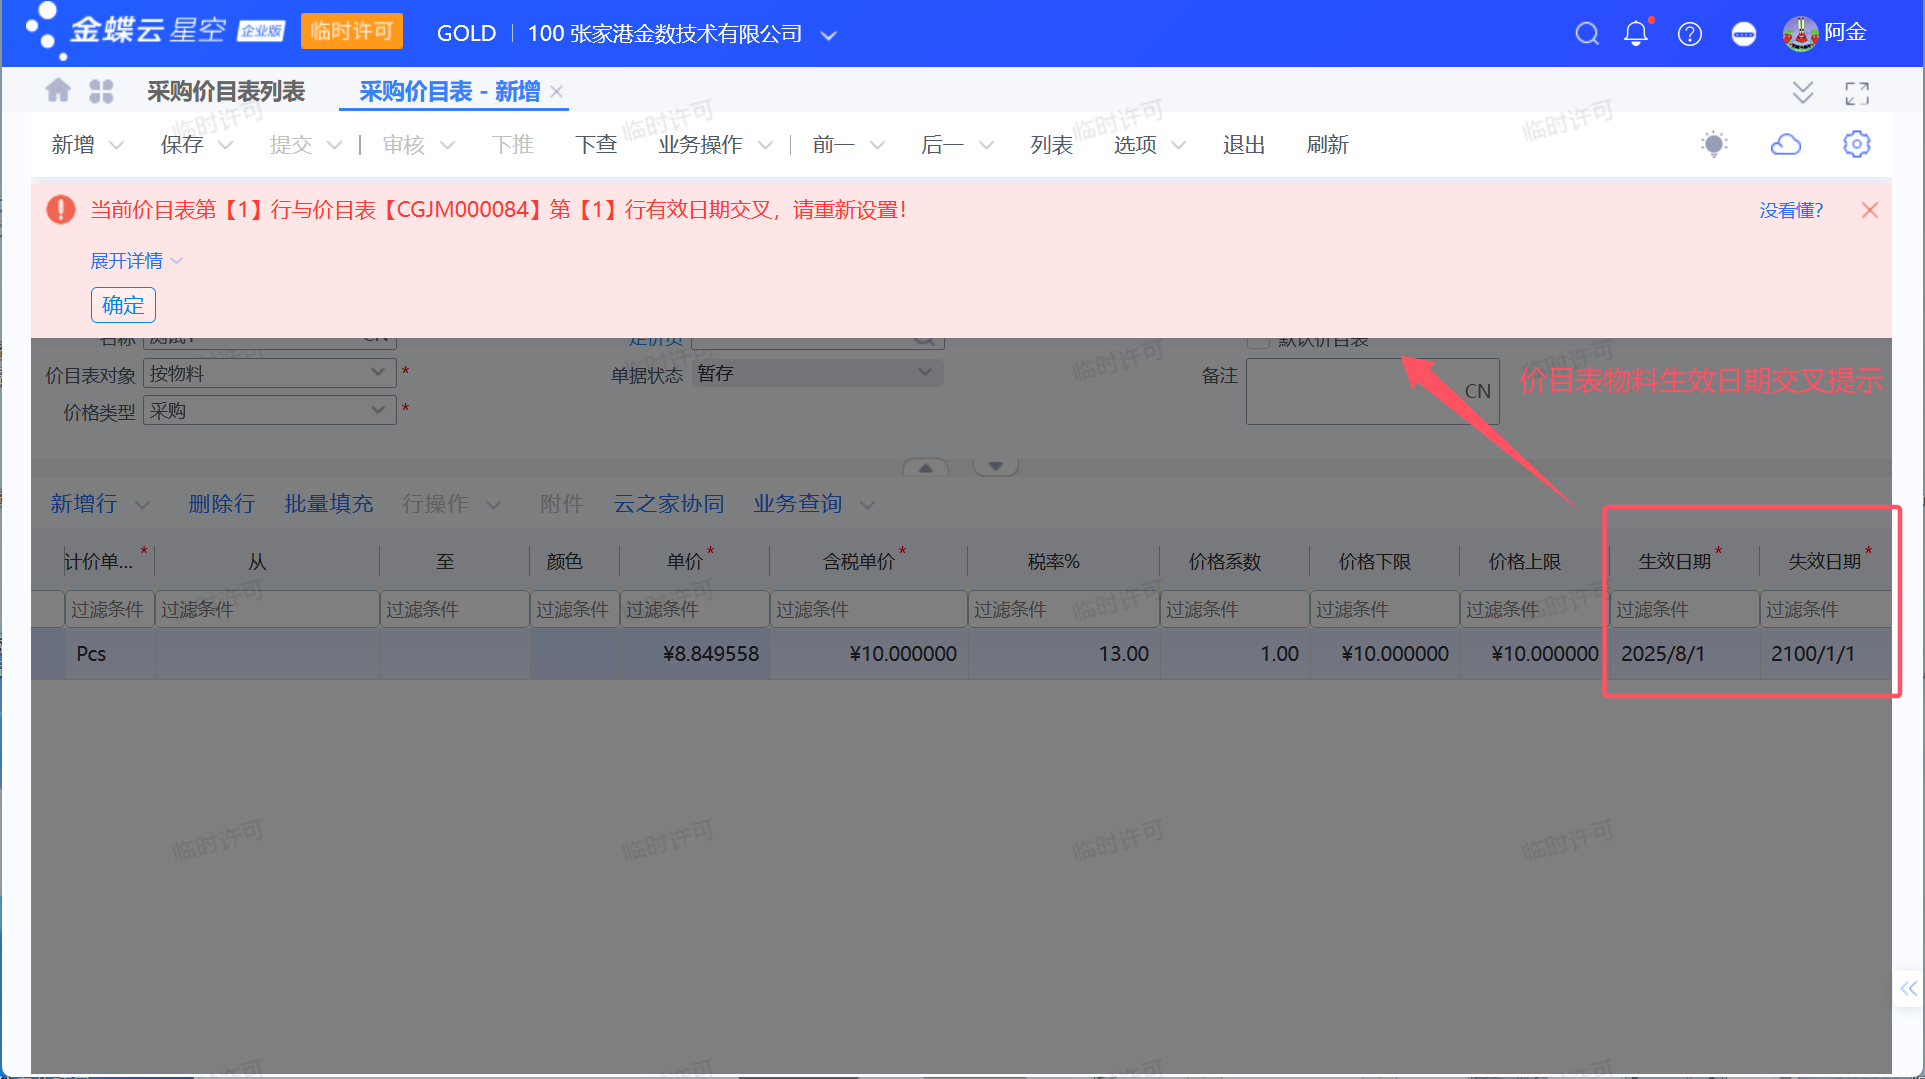Expand the 前一 dropdown arrow
Screen dimensions: 1925x1079
[x=877, y=146]
